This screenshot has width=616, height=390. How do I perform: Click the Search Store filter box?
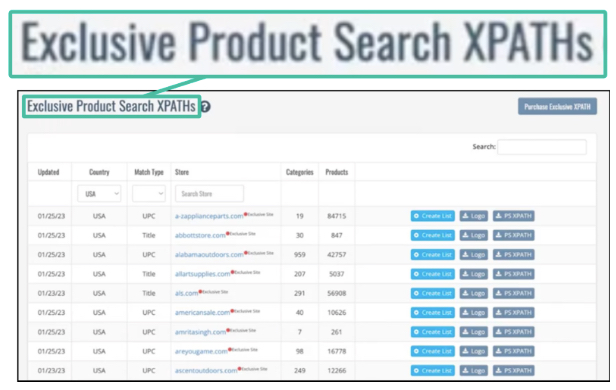[x=209, y=194]
